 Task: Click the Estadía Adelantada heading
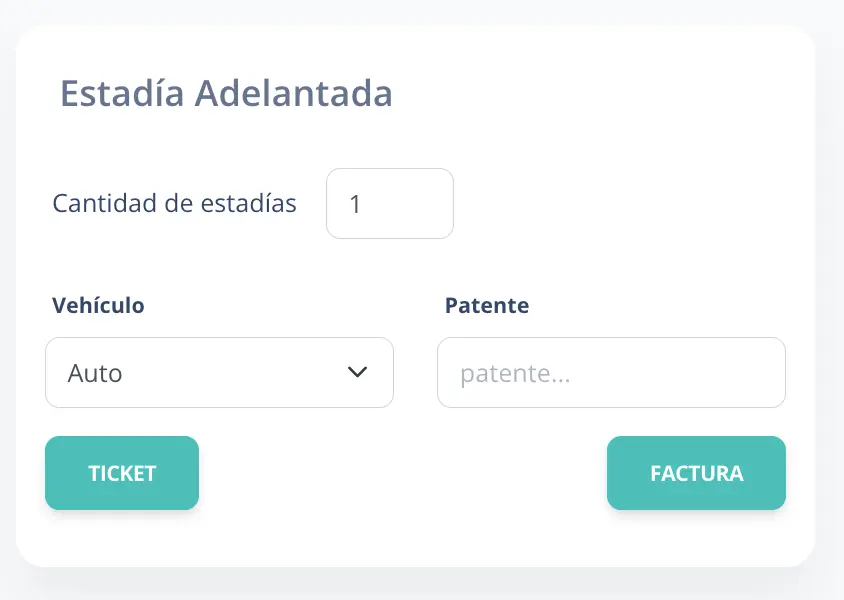tap(227, 93)
